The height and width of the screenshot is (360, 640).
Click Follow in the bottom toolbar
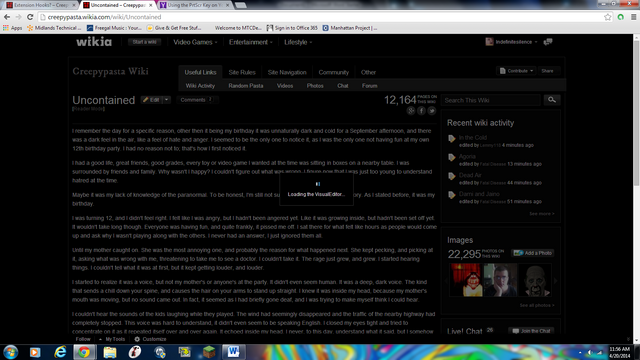pos(83,339)
